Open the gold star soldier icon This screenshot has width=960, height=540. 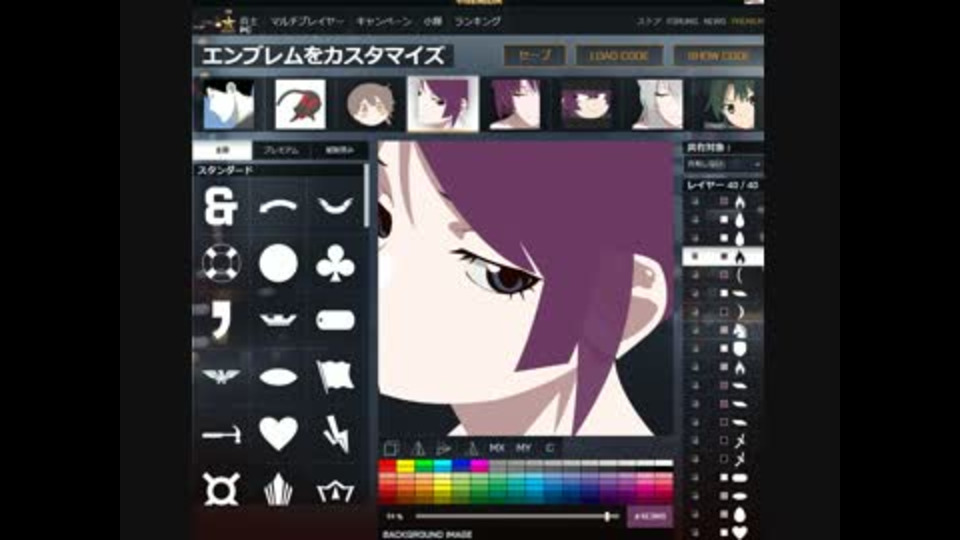click(227, 24)
